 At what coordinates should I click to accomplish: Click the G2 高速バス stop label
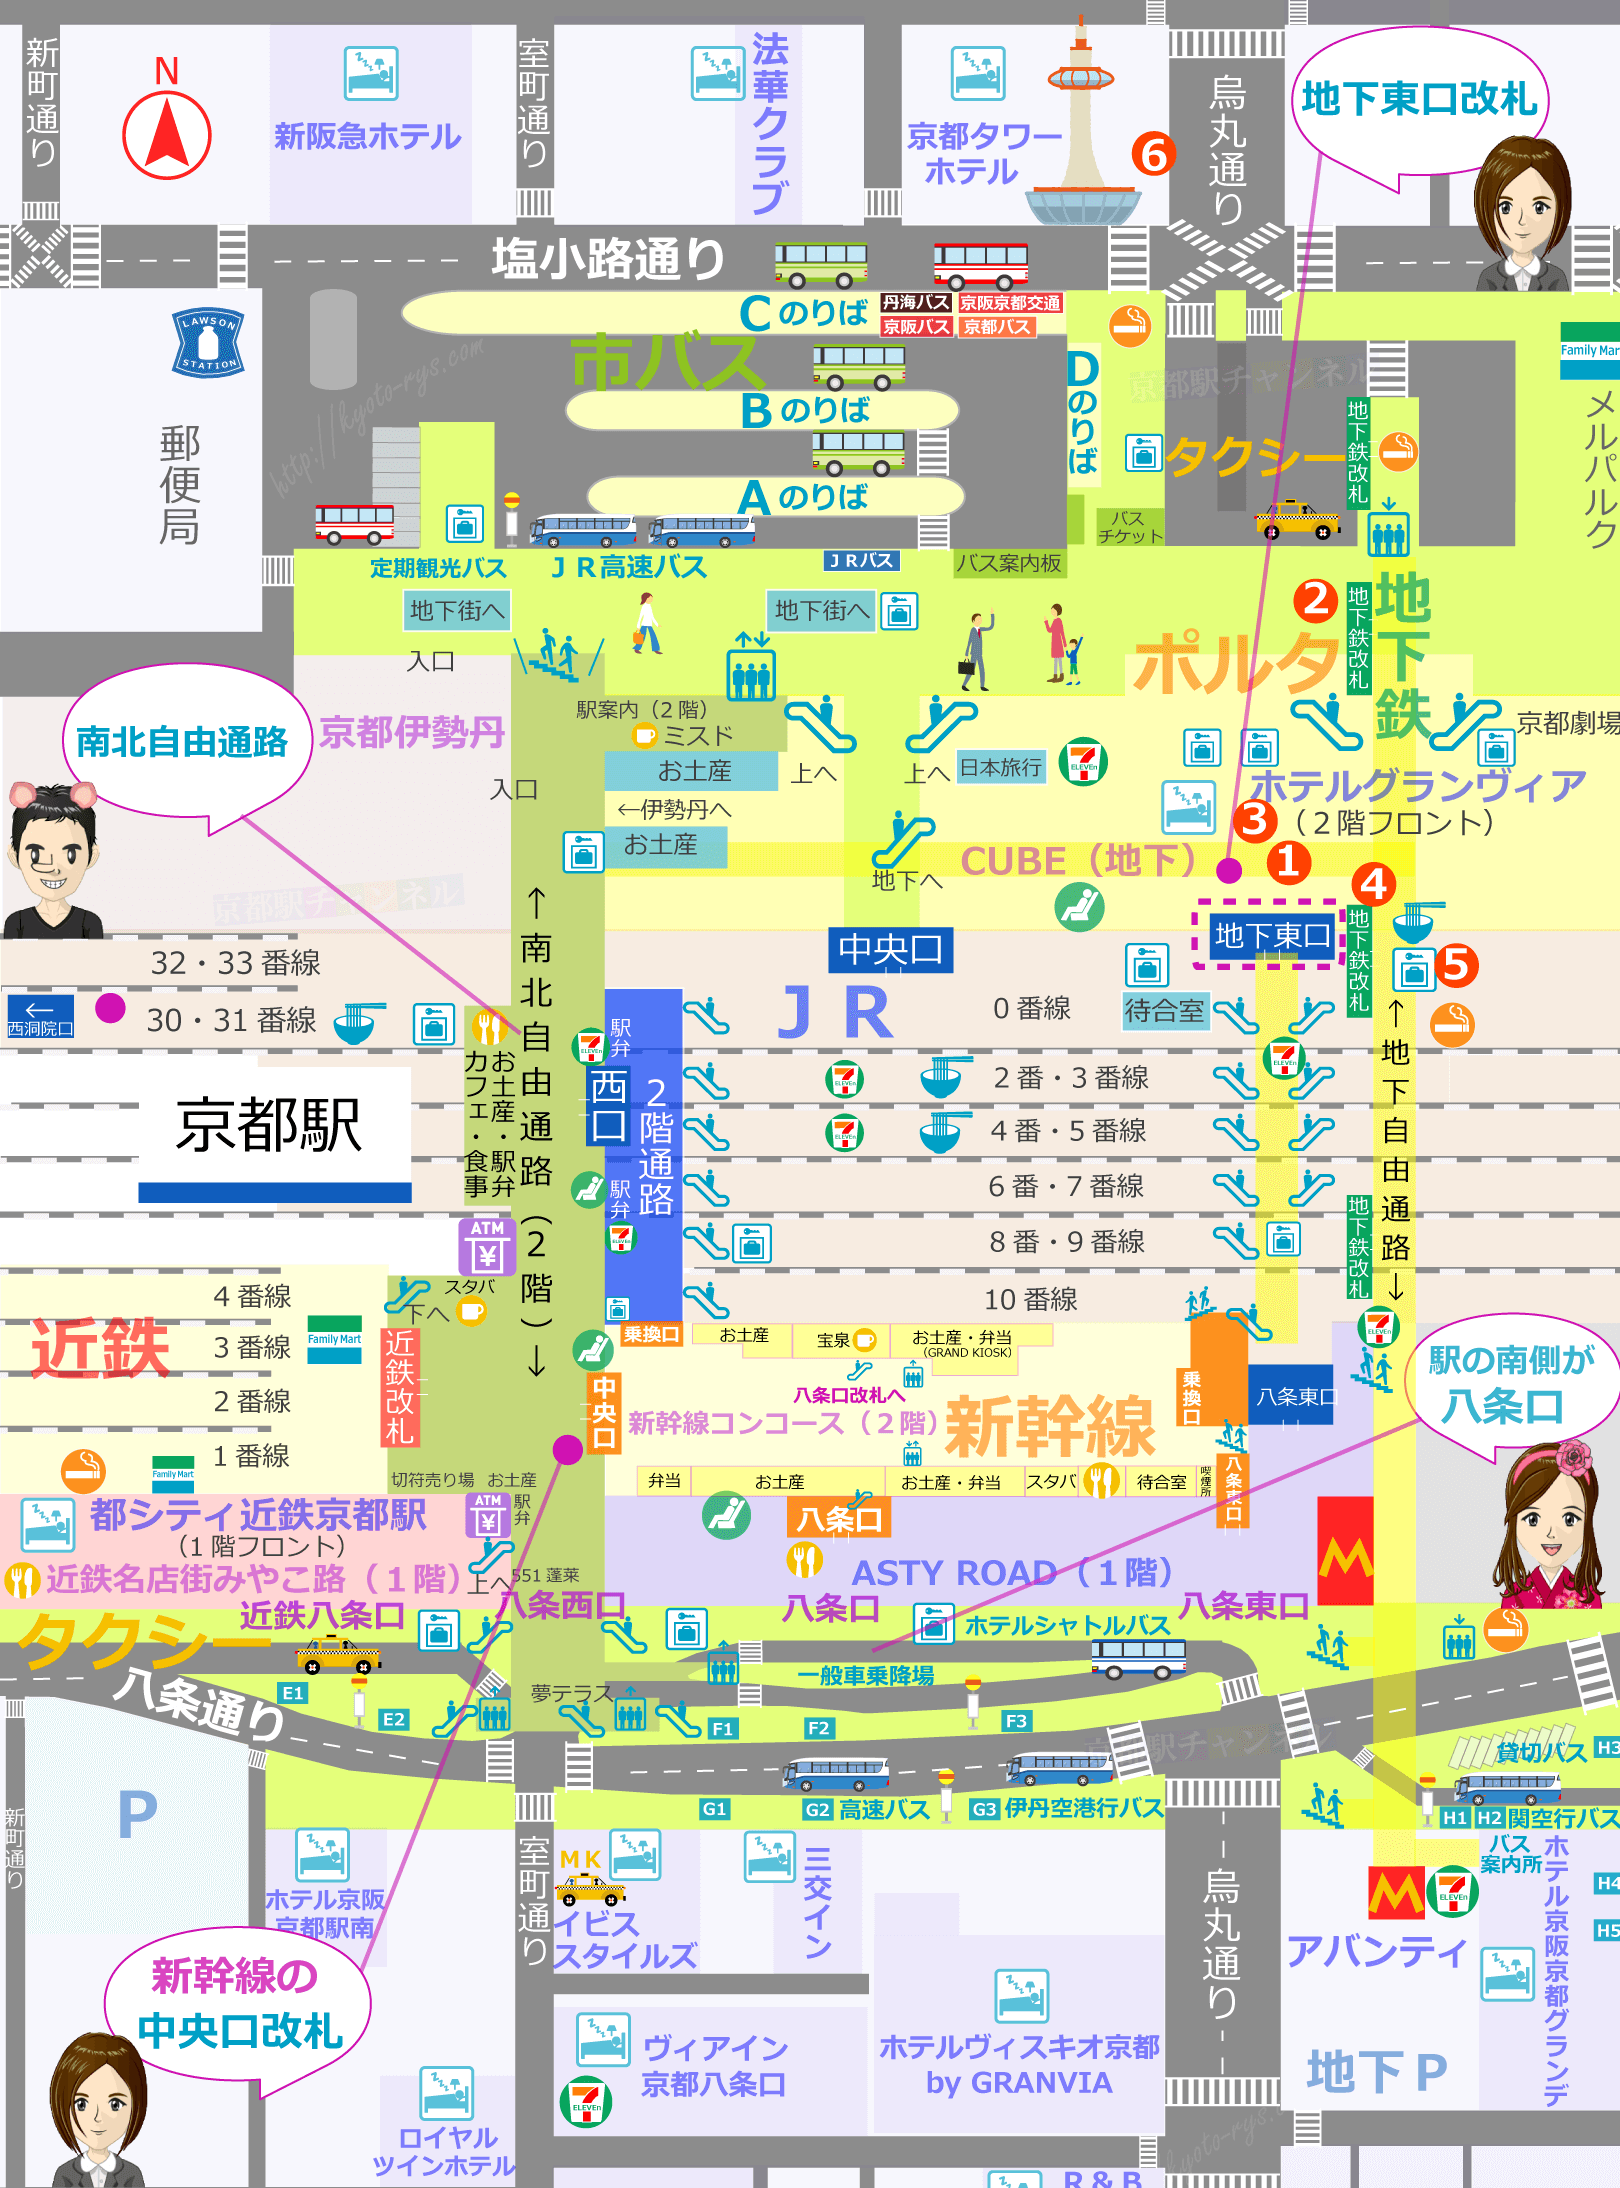pyautogui.click(x=867, y=1808)
